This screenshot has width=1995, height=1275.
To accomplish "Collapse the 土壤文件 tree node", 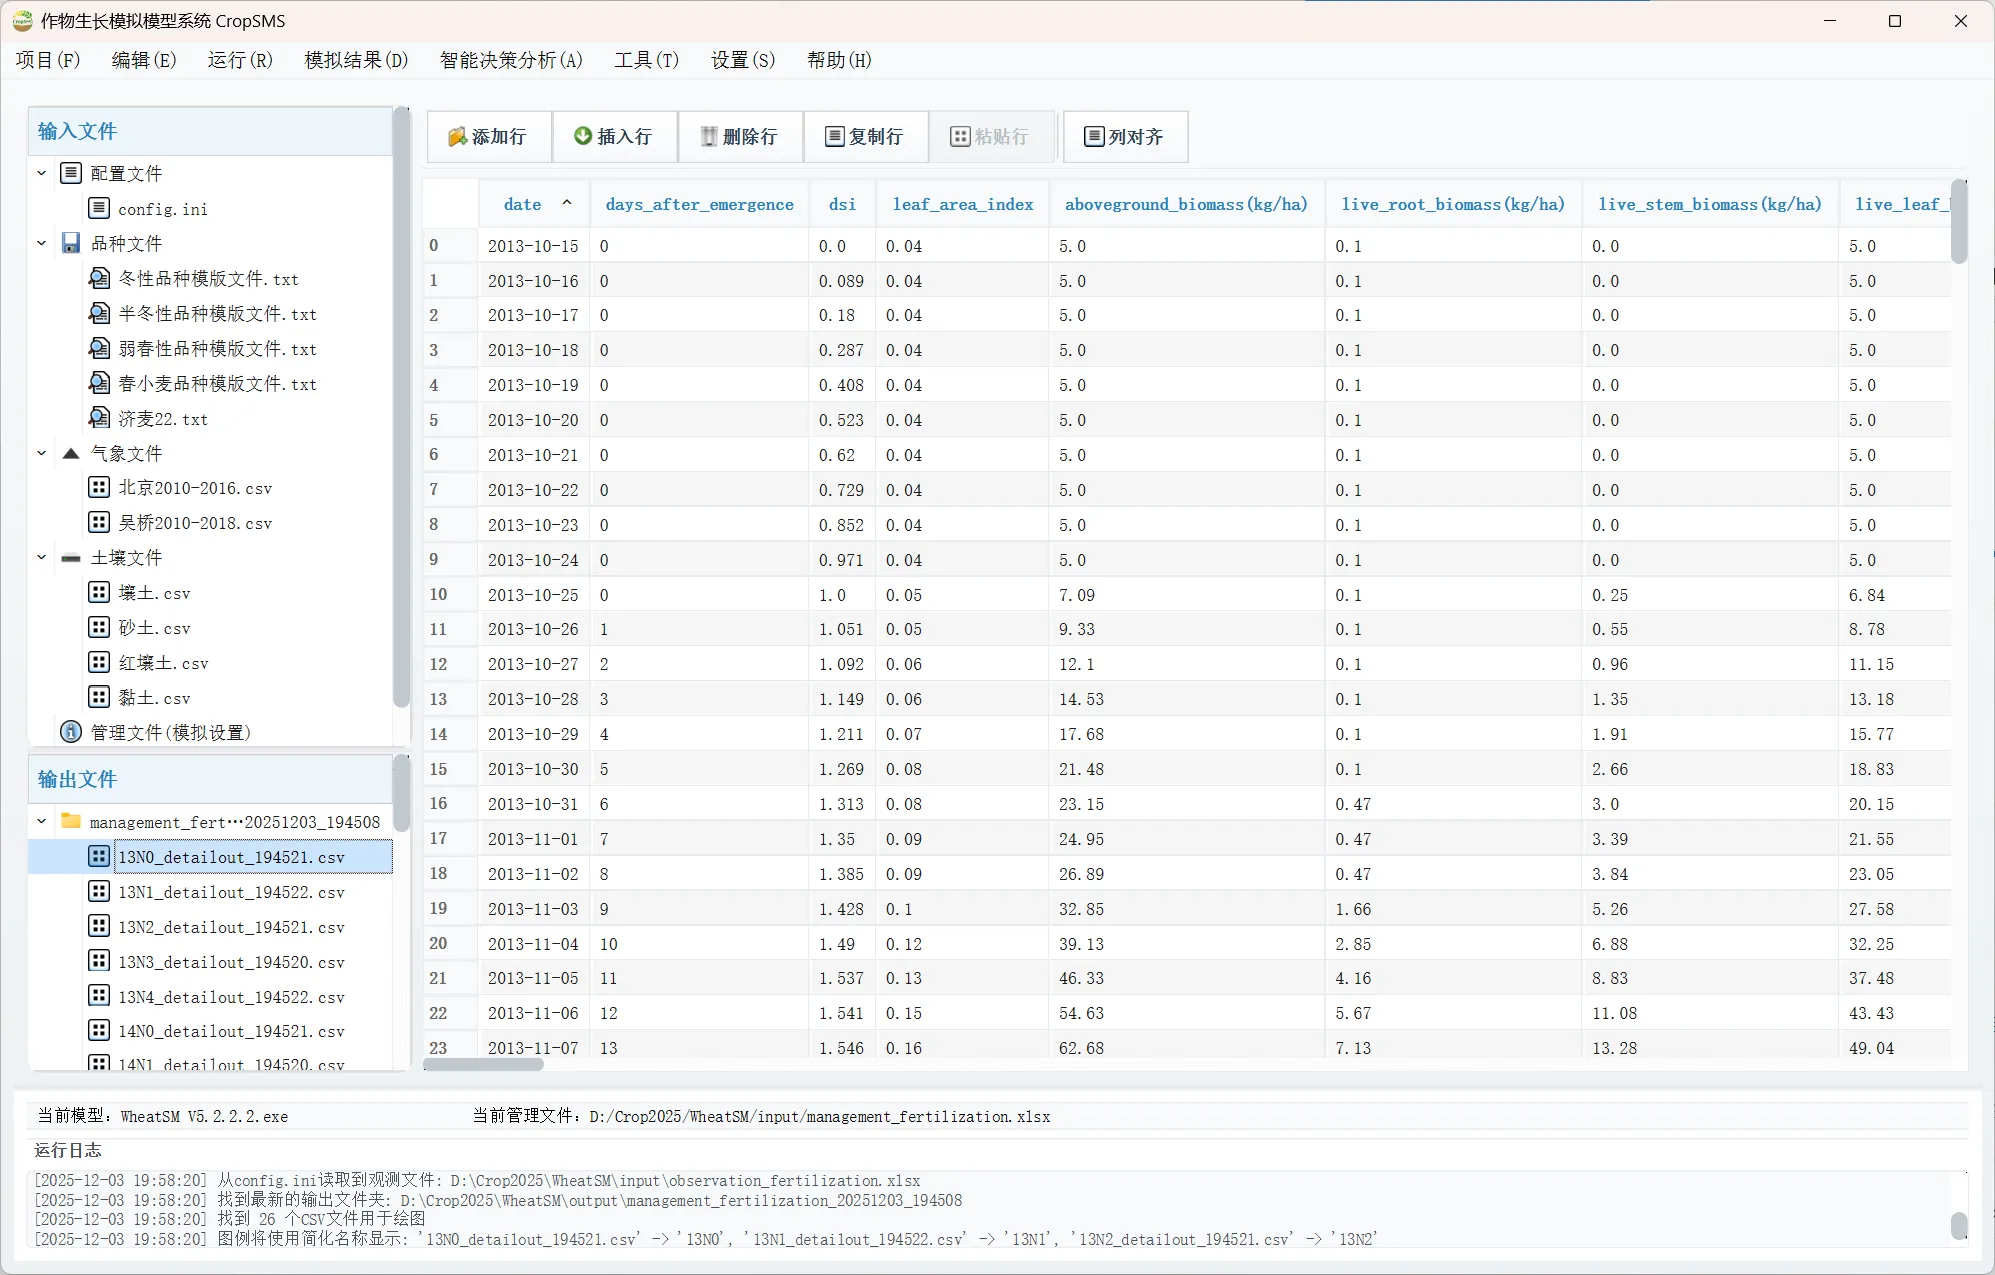I will click(x=42, y=557).
